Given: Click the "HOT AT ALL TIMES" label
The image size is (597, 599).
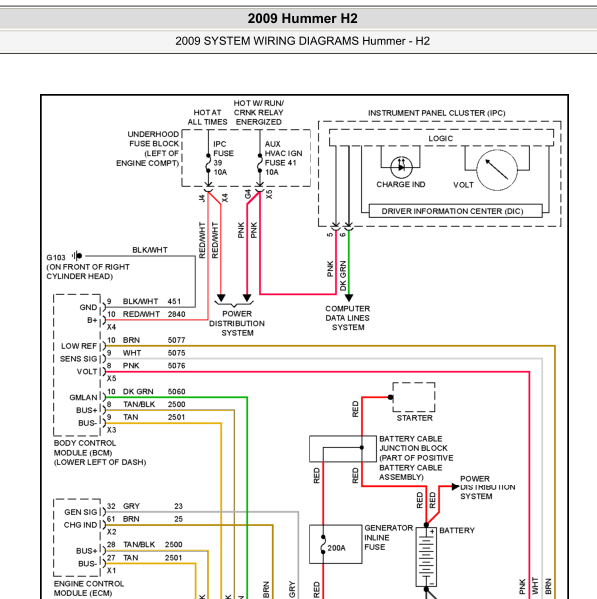Looking at the screenshot, I should click(x=207, y=117).
